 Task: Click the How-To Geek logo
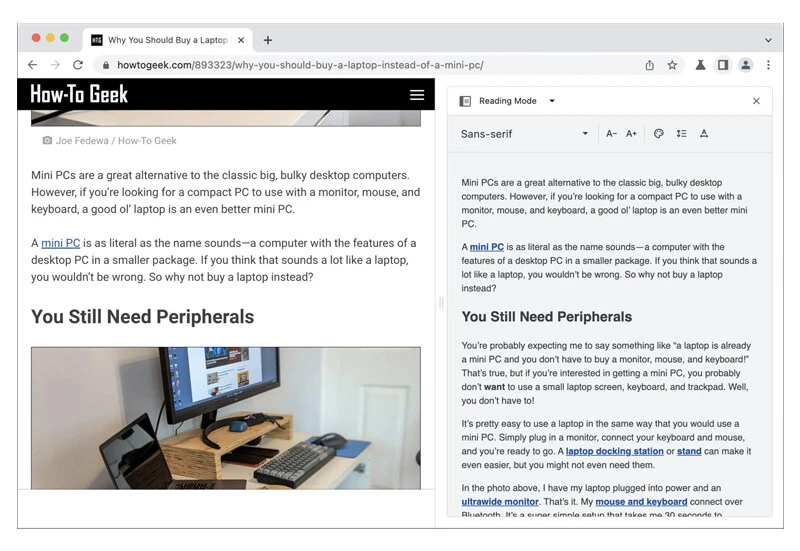click(x=79, y=94)
